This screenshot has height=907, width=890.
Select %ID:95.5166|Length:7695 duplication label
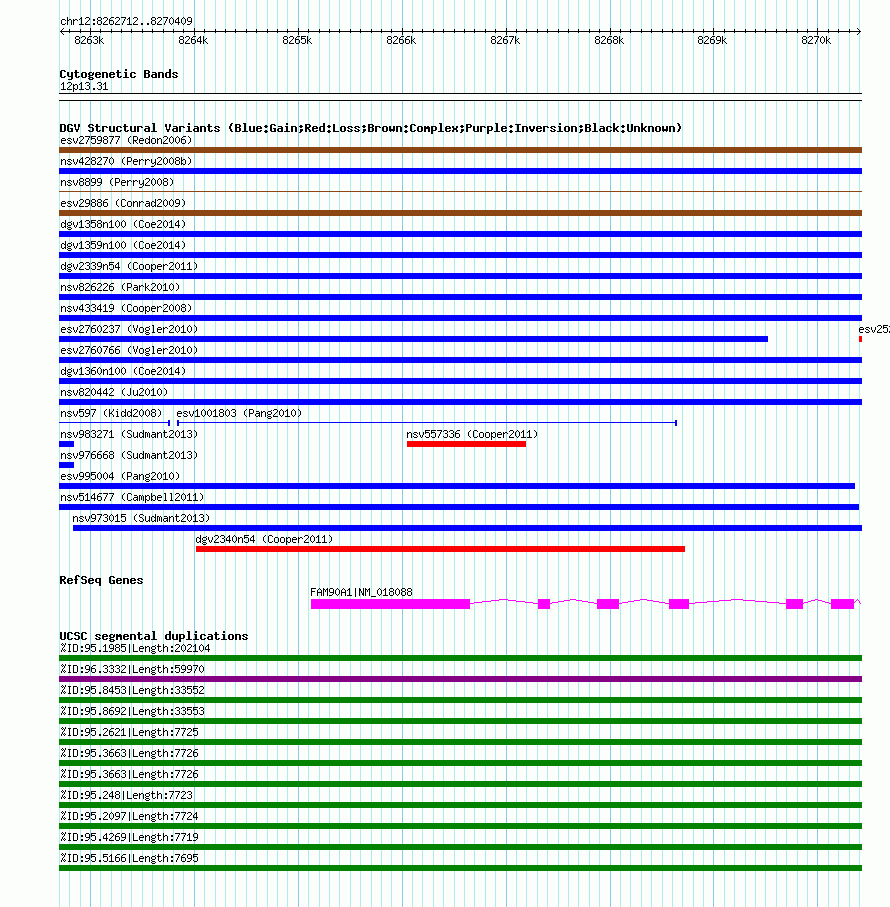130,858
